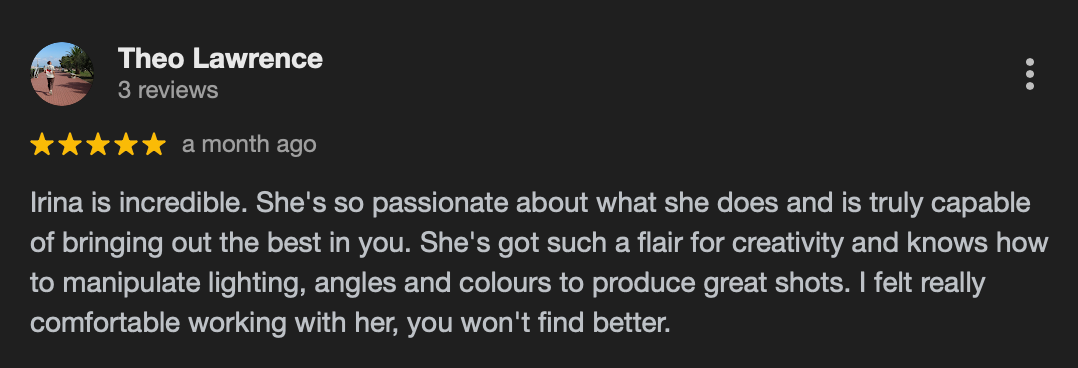The height and width of the screenshot is (368, 1078).
Task: Select the third gold rating star
Action: pyautogui.click(x=98, y=144)
